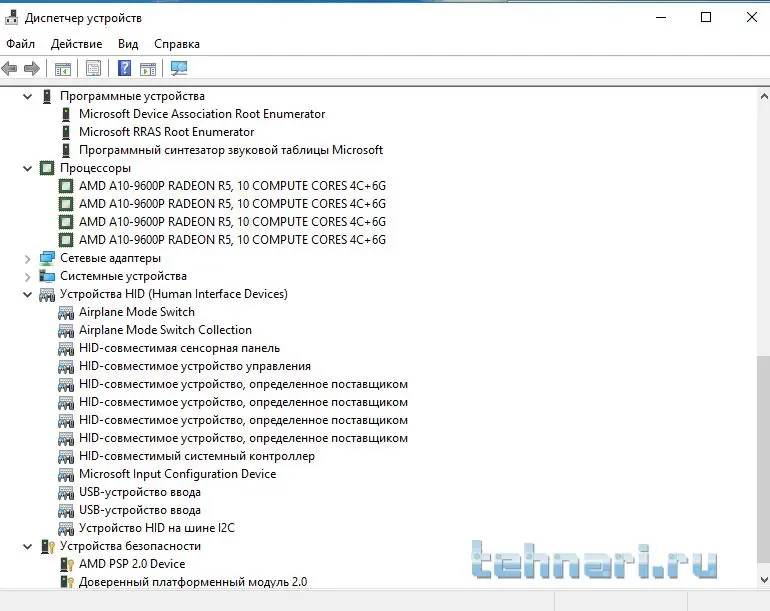The image size is (770, 611).
Task: Select the second USB-устройство ввода entry
Action: [x=139, y=510]
